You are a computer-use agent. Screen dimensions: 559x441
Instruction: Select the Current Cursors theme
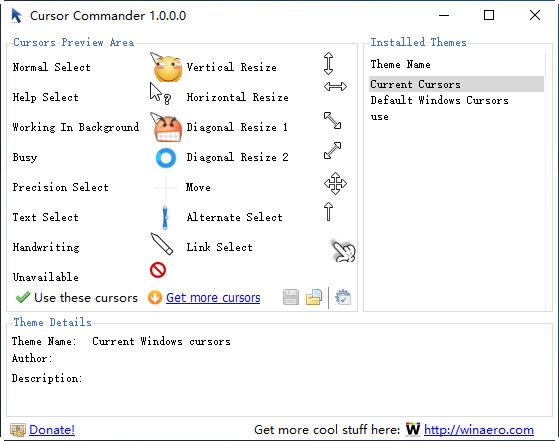point(456,84)
